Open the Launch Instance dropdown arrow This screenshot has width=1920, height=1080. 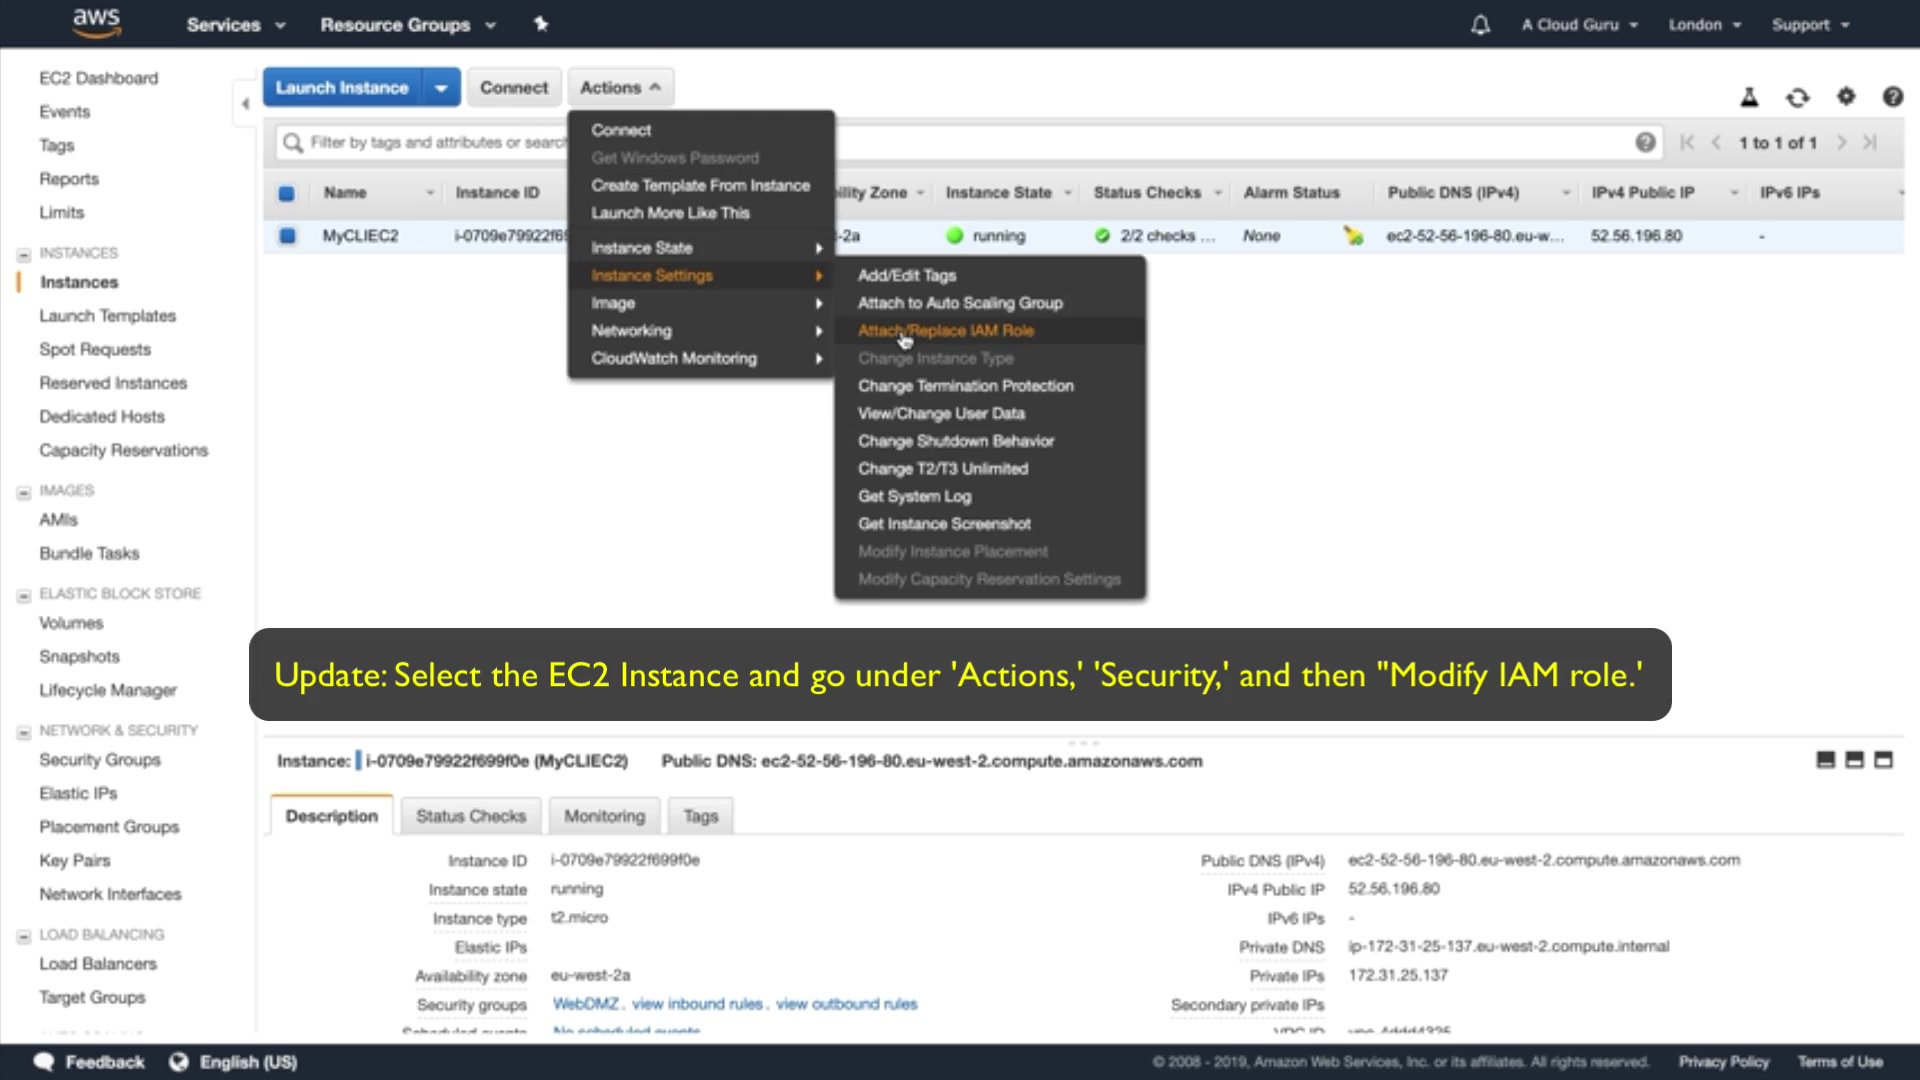click(x=441, y=88)
